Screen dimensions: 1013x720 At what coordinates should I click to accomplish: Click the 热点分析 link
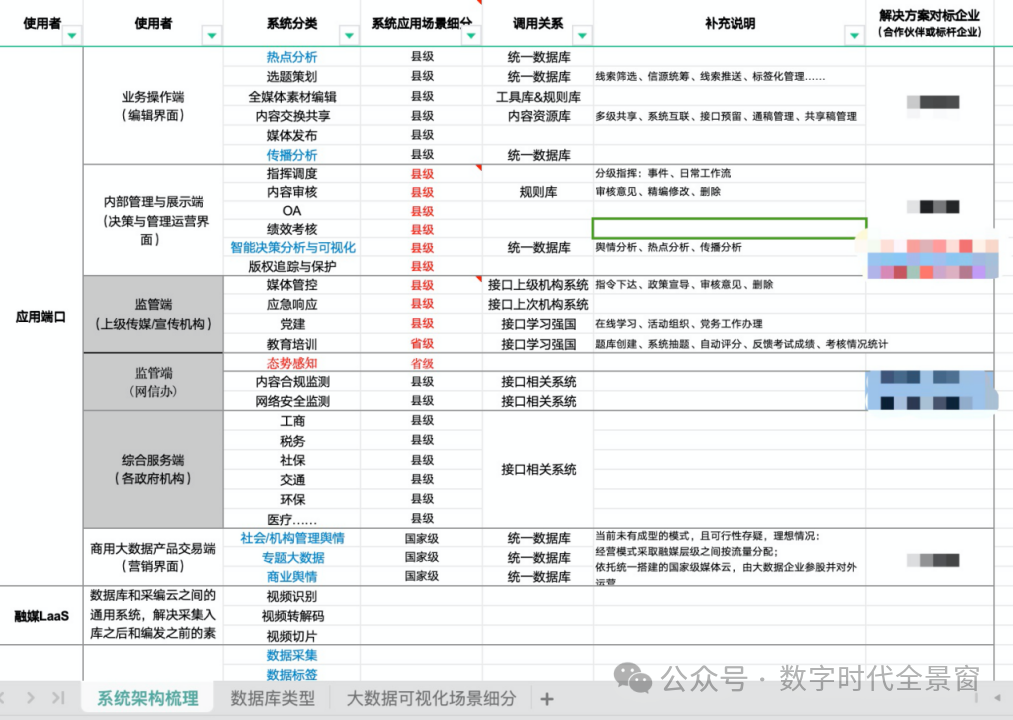click(291, 57)
